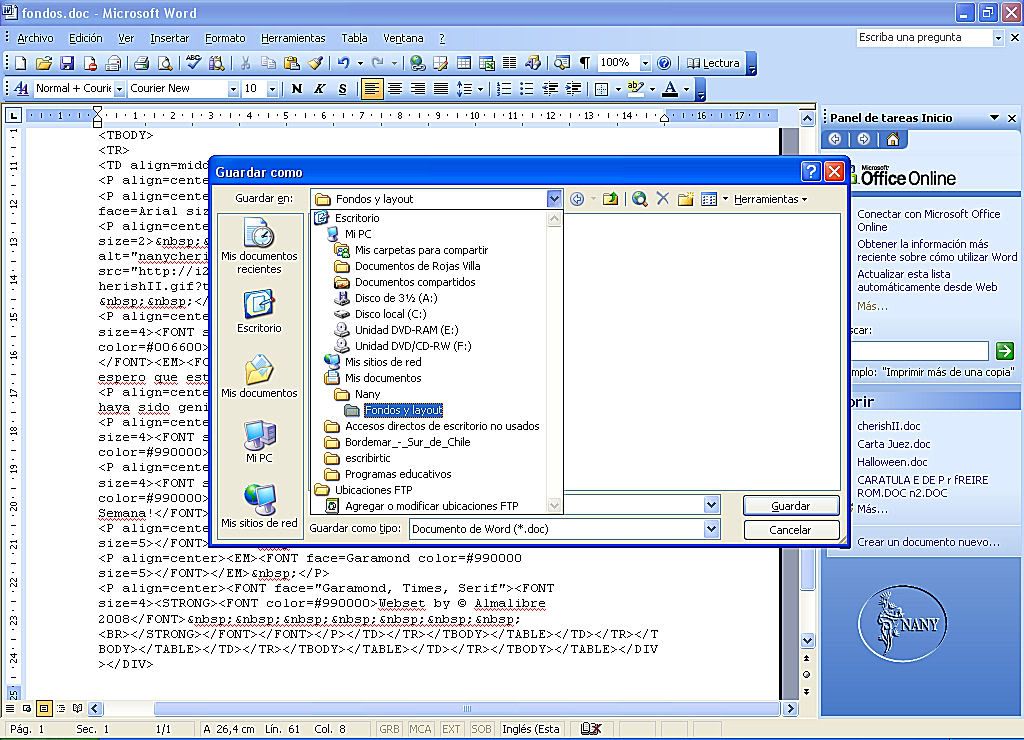Switch to Lectura reading layout

coord(713,63)
